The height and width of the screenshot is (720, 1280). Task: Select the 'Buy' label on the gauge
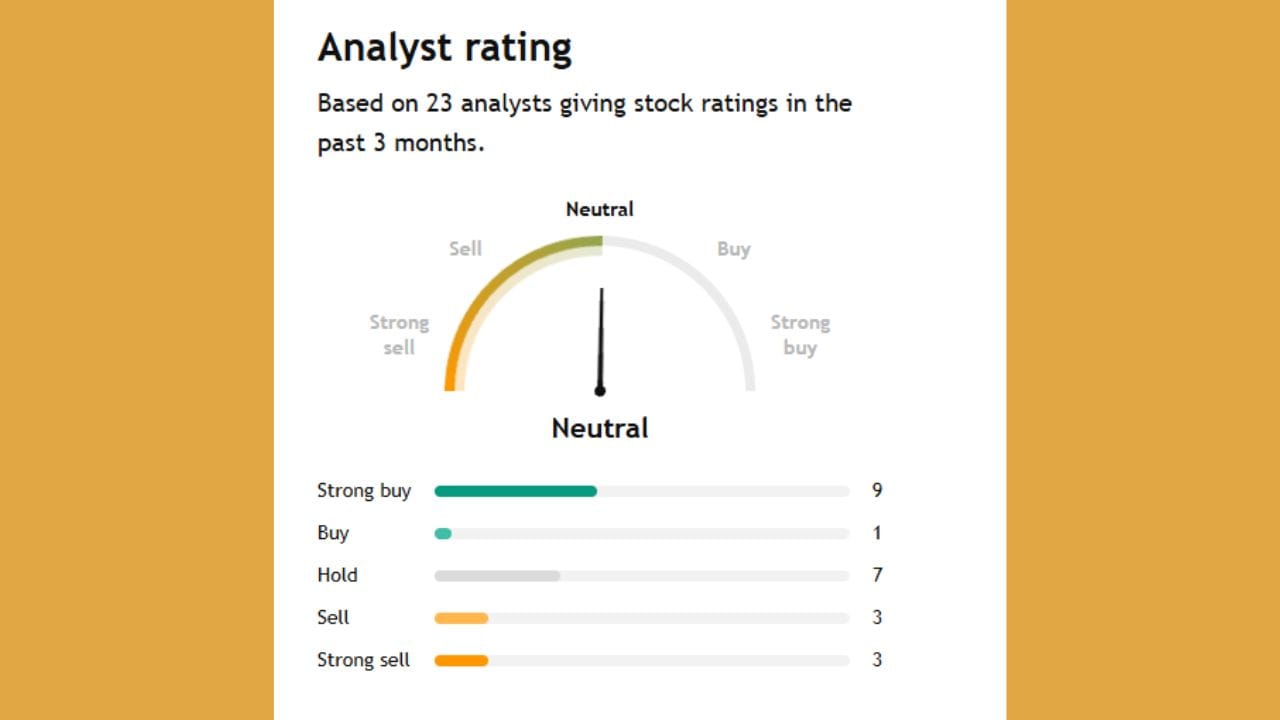[x=733, y=249]
